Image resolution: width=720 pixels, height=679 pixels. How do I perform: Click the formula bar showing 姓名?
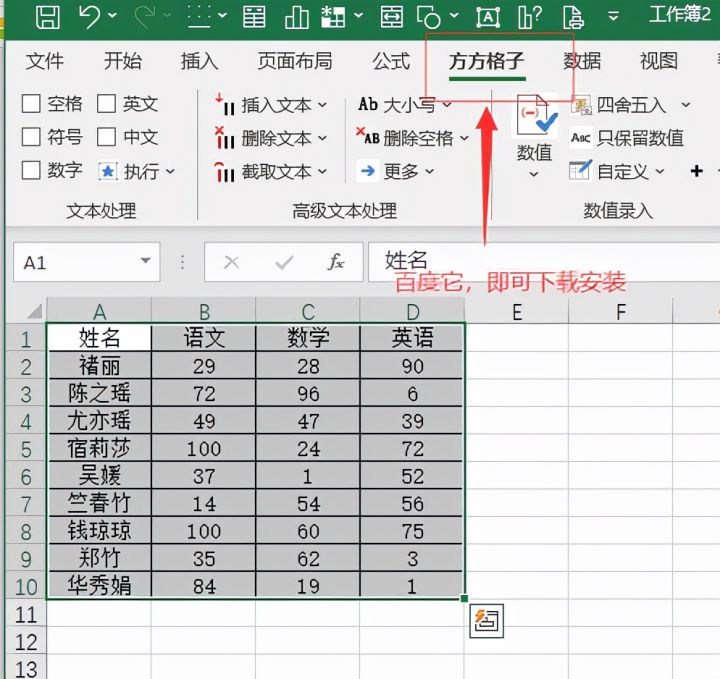click(x=544, y=262)
